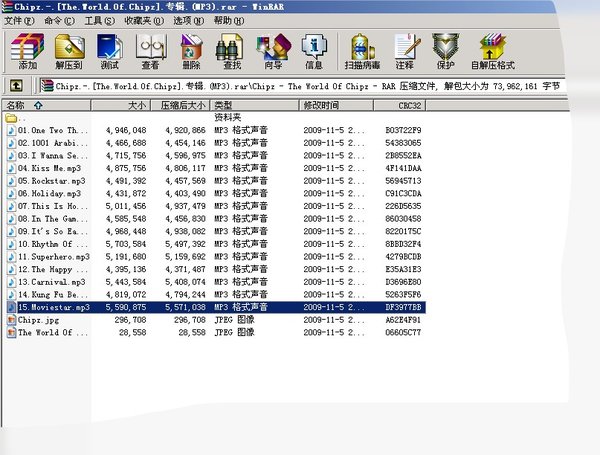Click the 查找 (Find) binoculars icon
The image size is (600, 455).
pyautogui.click(x=232, y=51)
